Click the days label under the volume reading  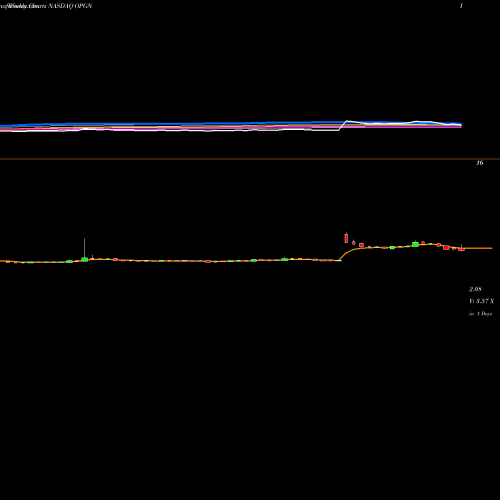tap(480, 314)
